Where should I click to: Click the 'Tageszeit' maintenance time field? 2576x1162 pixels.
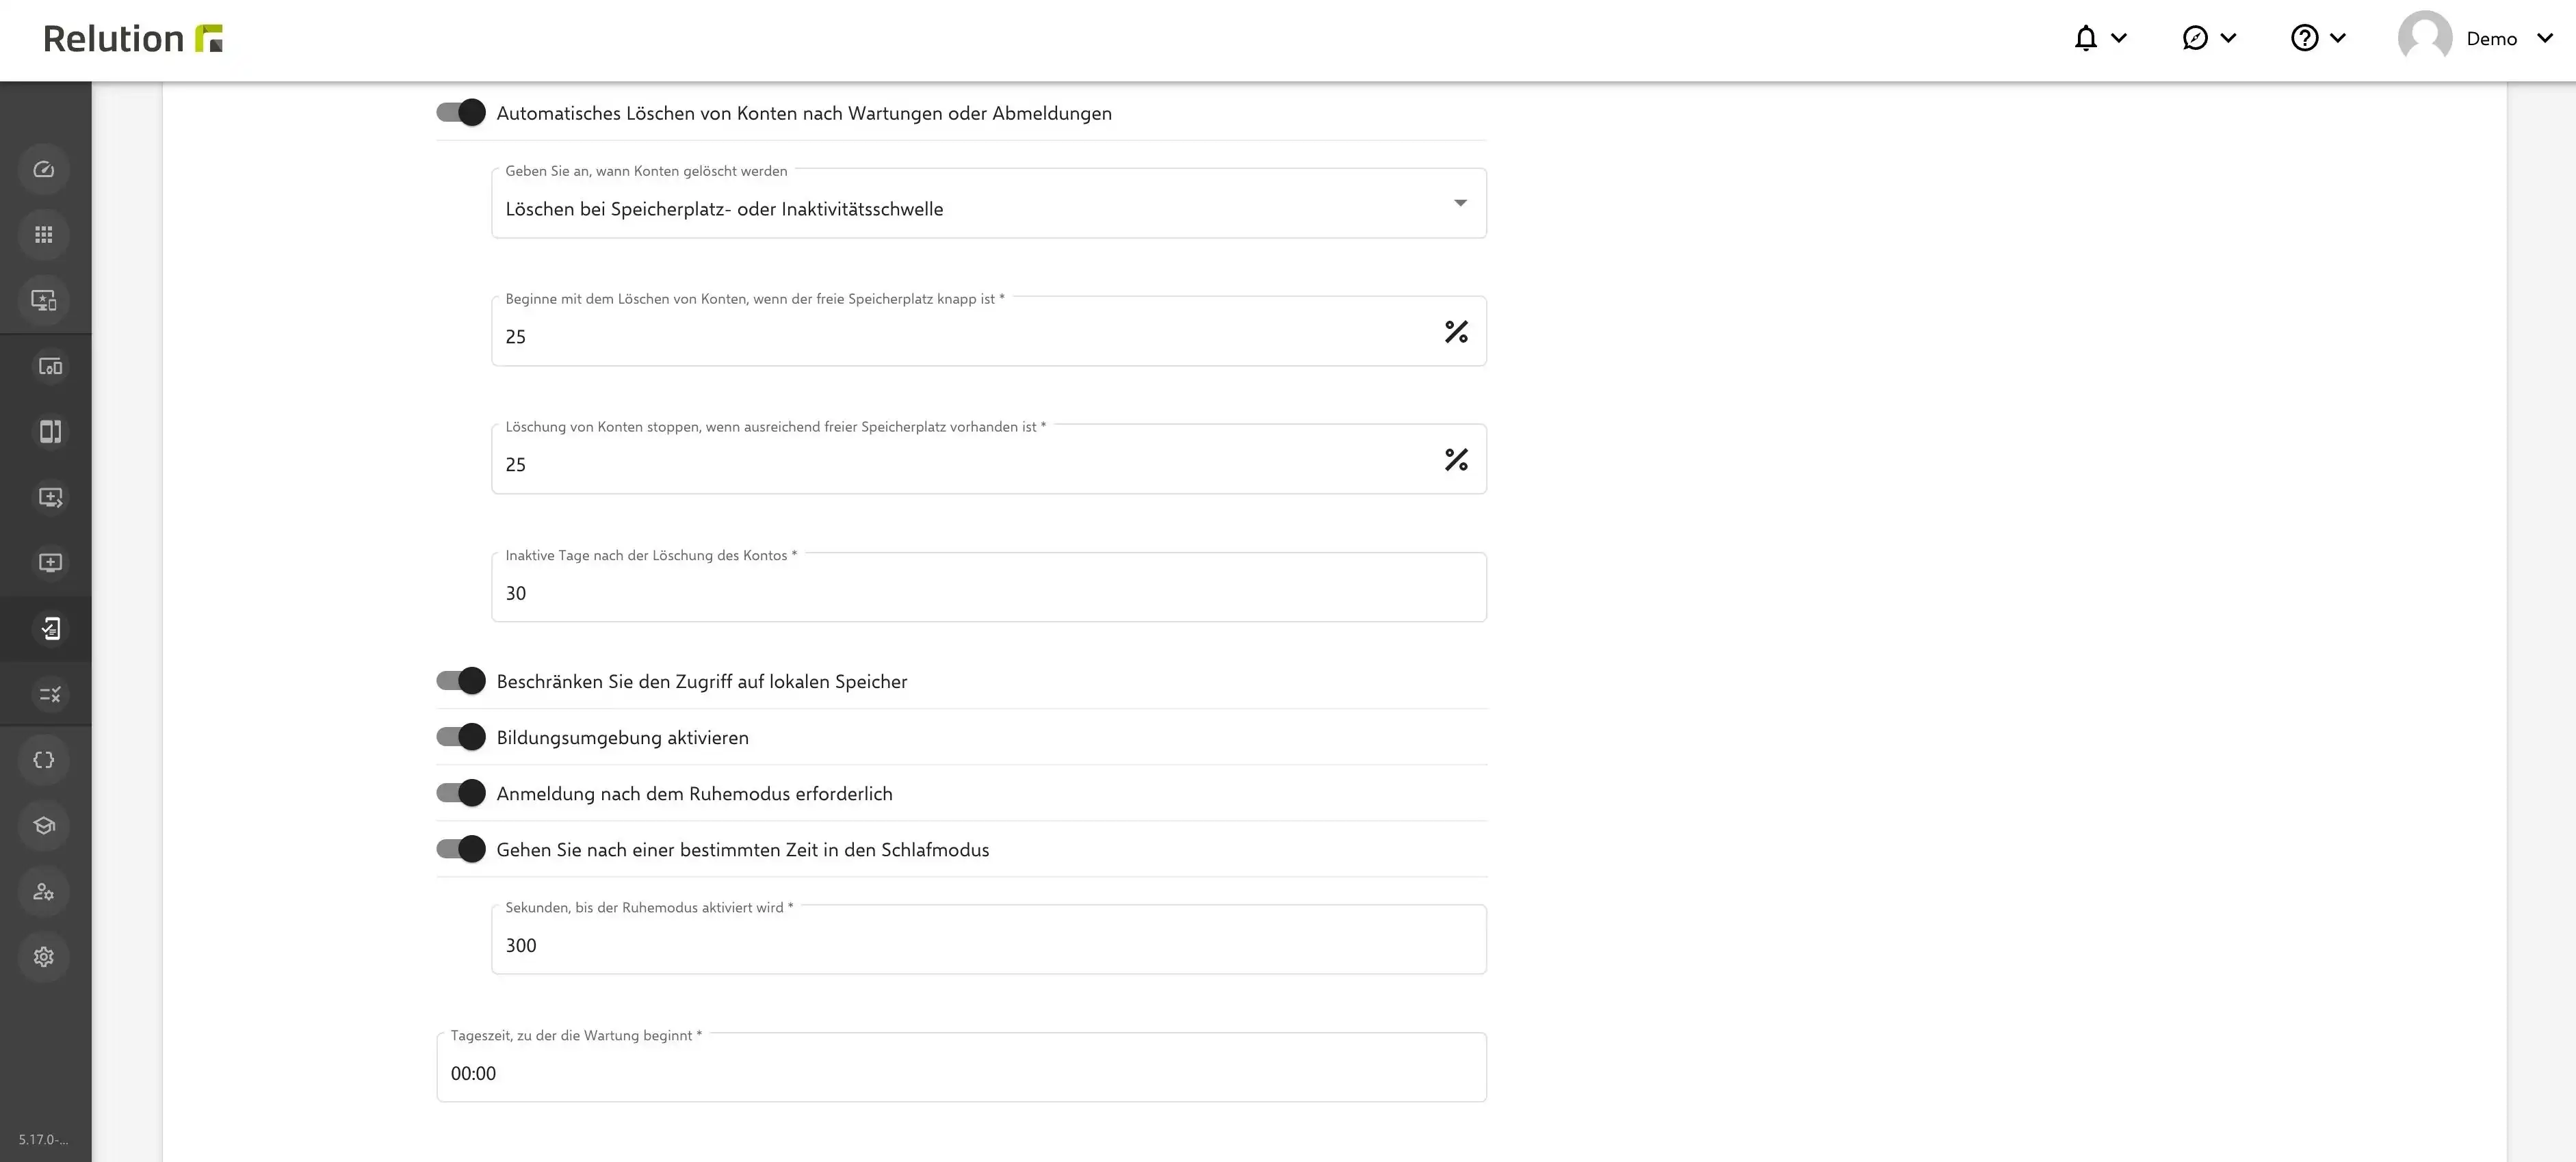tap(962, 1067)
